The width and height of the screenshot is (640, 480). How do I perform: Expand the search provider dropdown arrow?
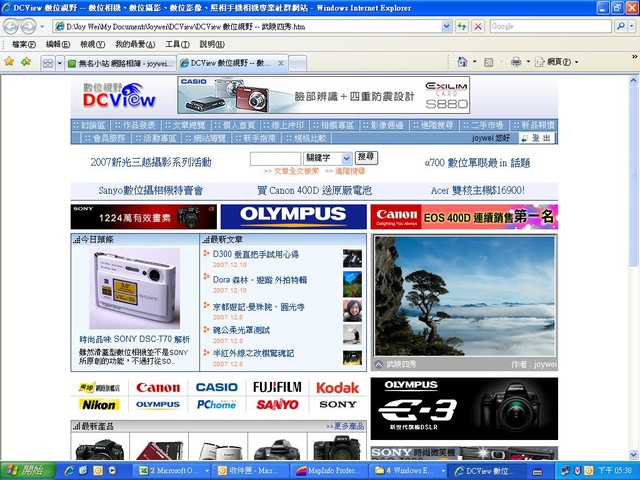632,27
